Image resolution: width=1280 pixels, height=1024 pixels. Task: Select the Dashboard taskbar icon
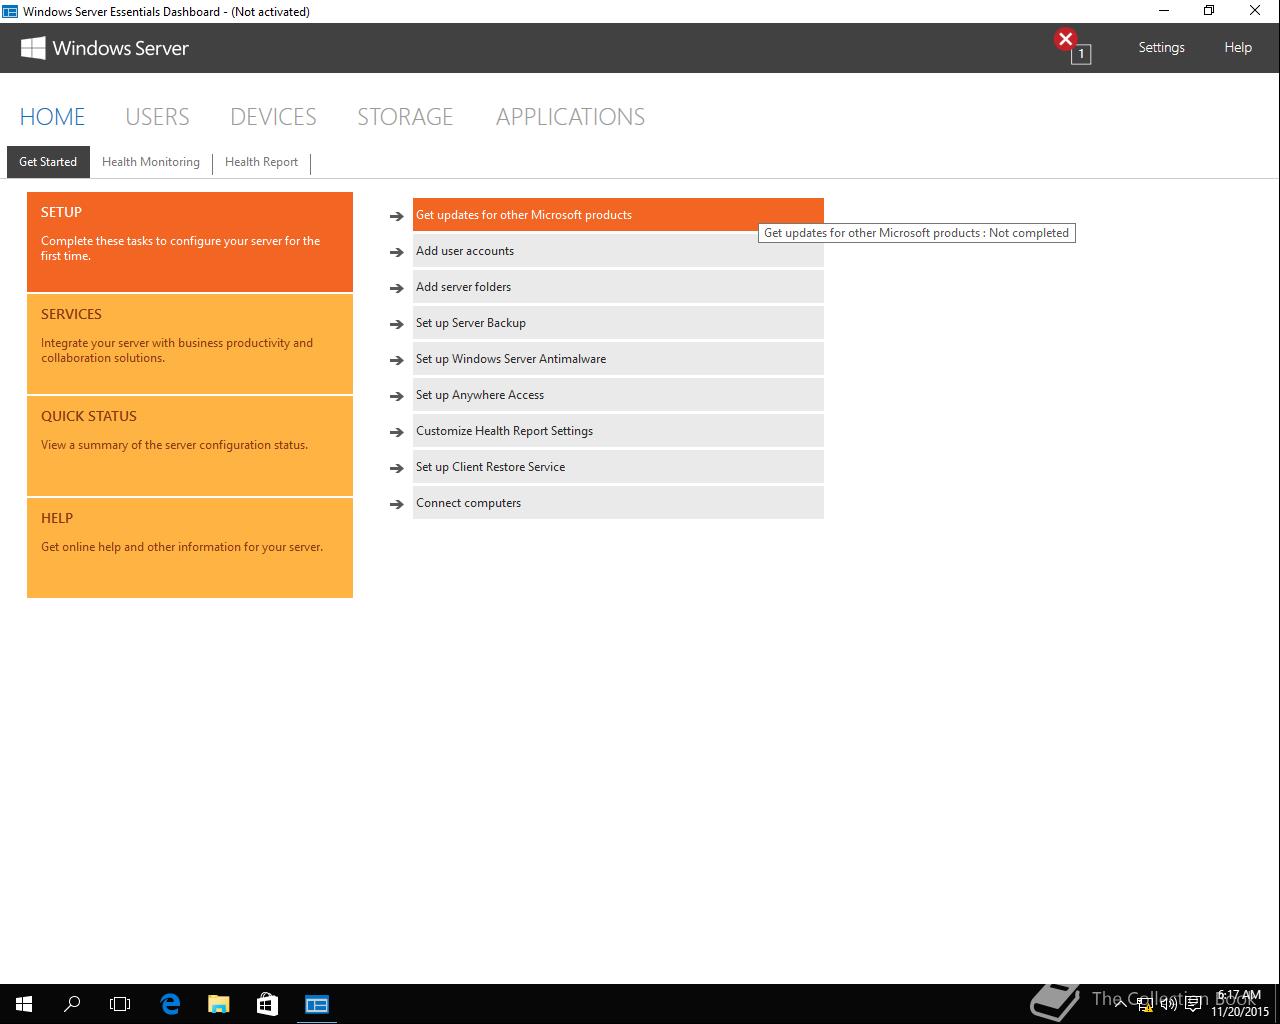click(317, 1004)
